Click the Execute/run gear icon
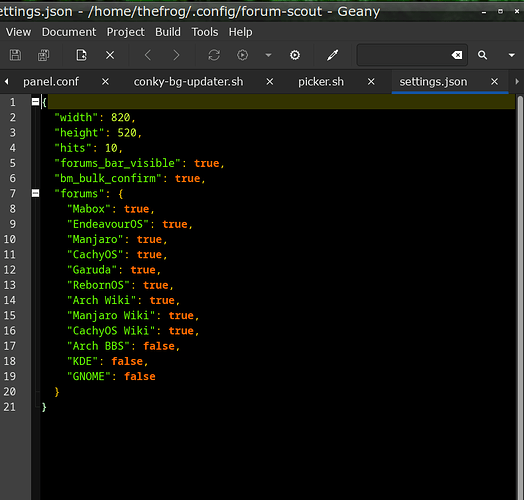Viewport: 524px width, 500px height. [x=295, y=55]
